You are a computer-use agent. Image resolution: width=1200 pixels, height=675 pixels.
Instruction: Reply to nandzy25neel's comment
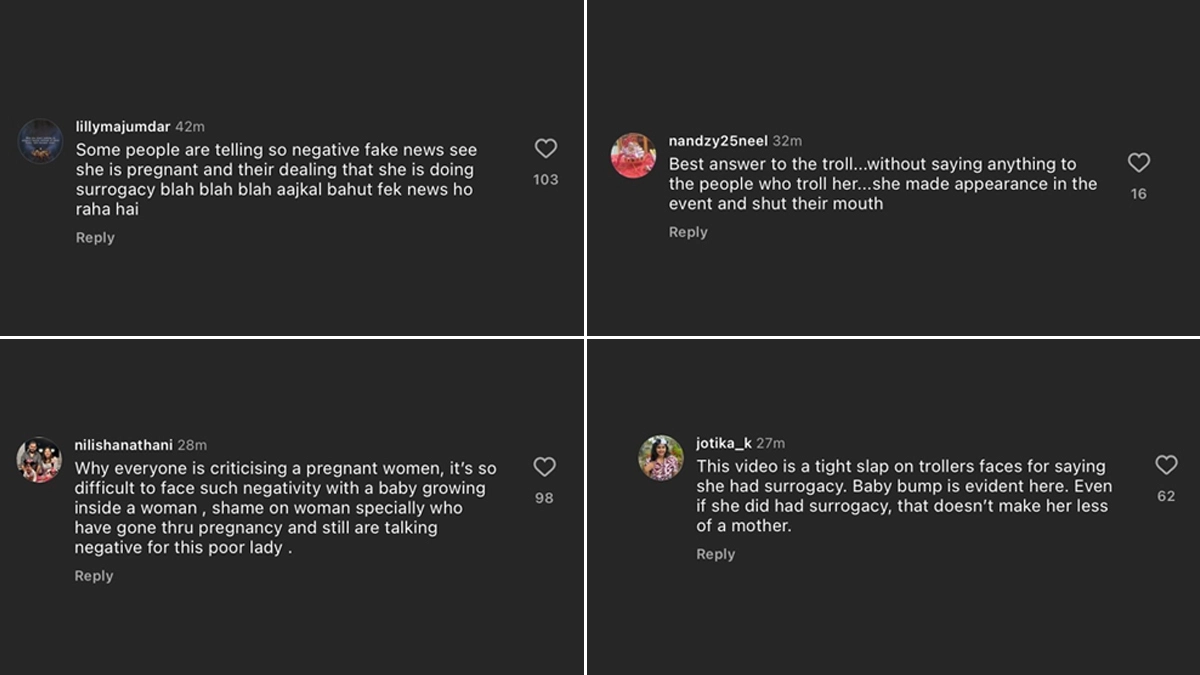(688, 232)
